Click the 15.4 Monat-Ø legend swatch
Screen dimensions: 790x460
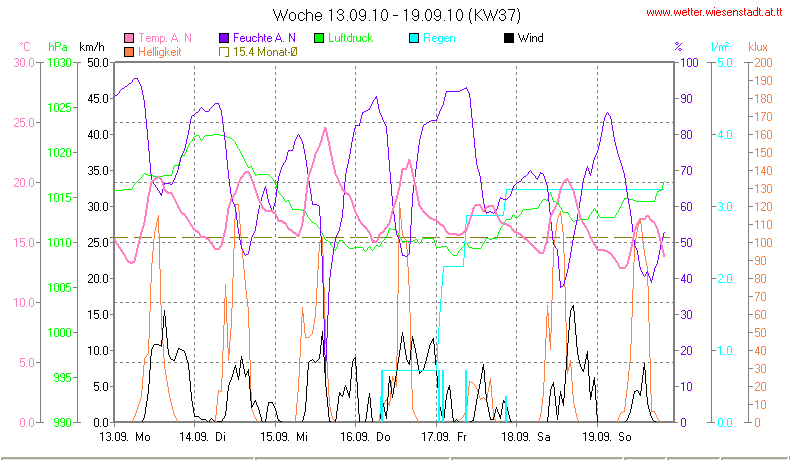[224, 52]
